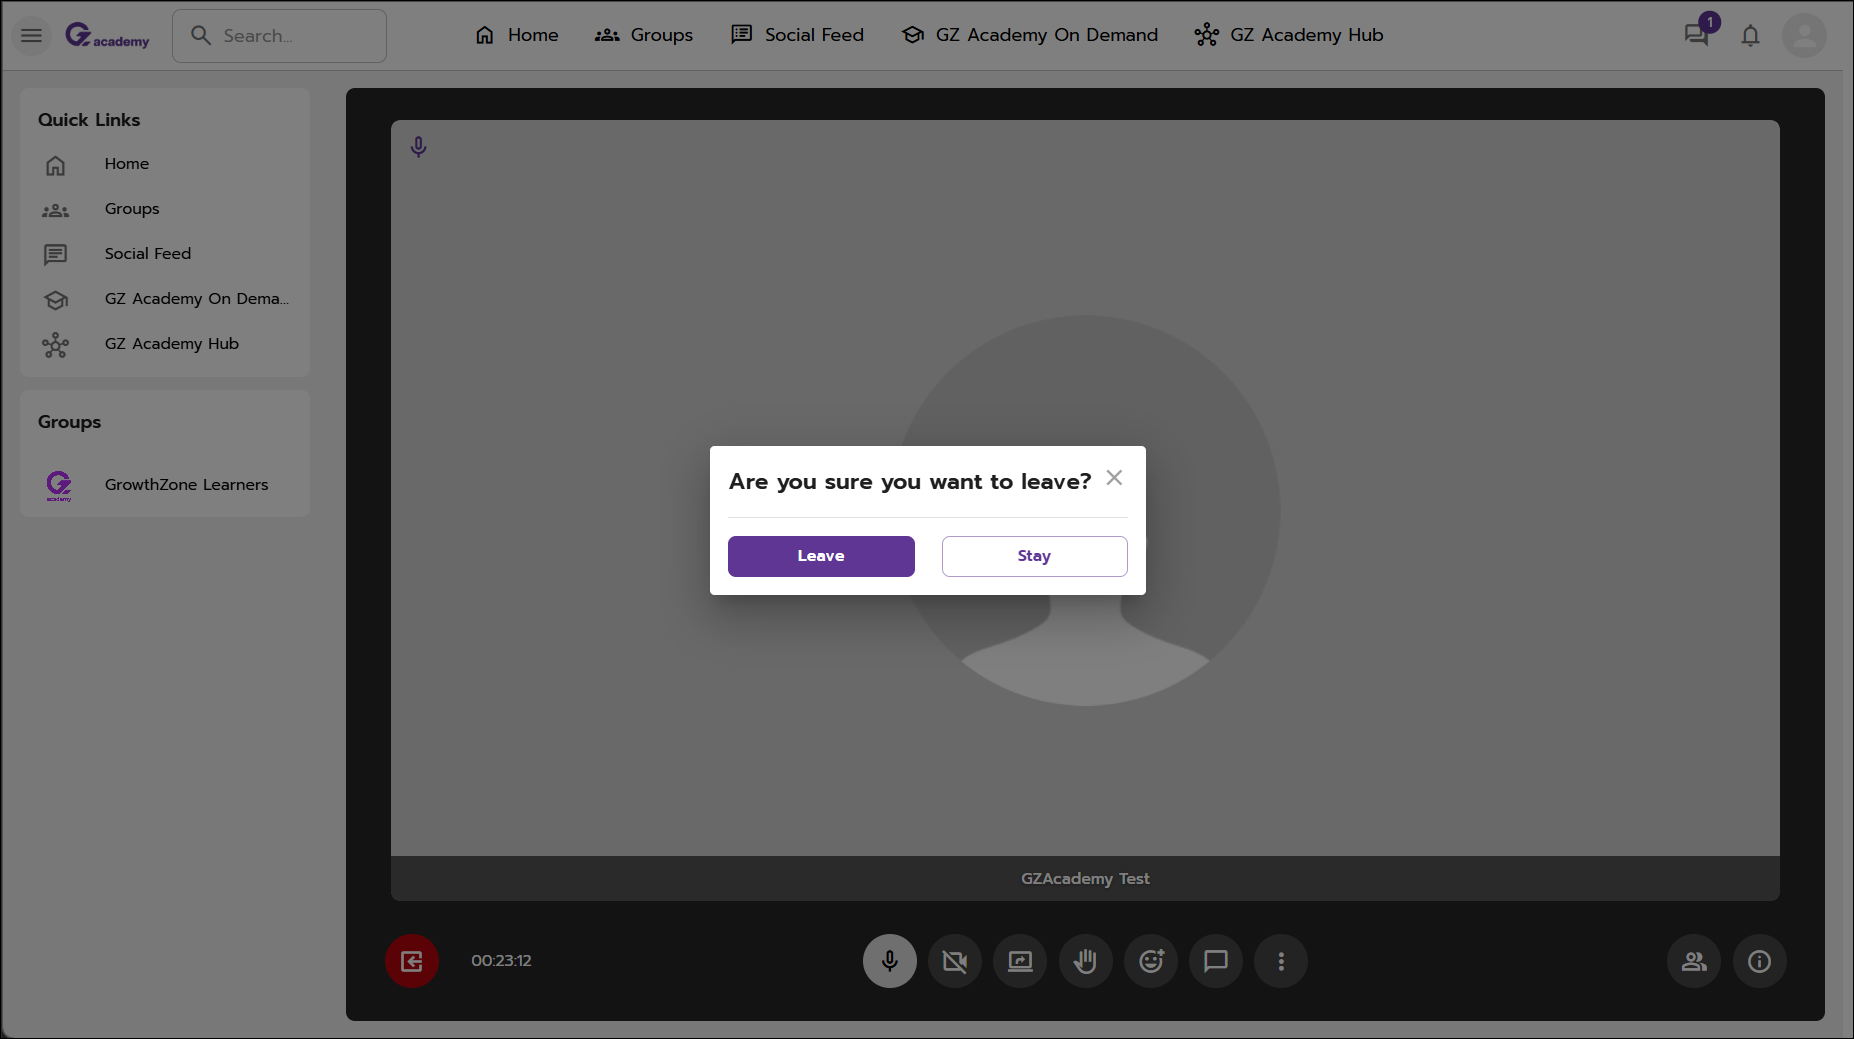The width and height of the screenshot is (1854, 1039).
Task: Open the emoji reactions button
Action: click(x=1151, y=961)
